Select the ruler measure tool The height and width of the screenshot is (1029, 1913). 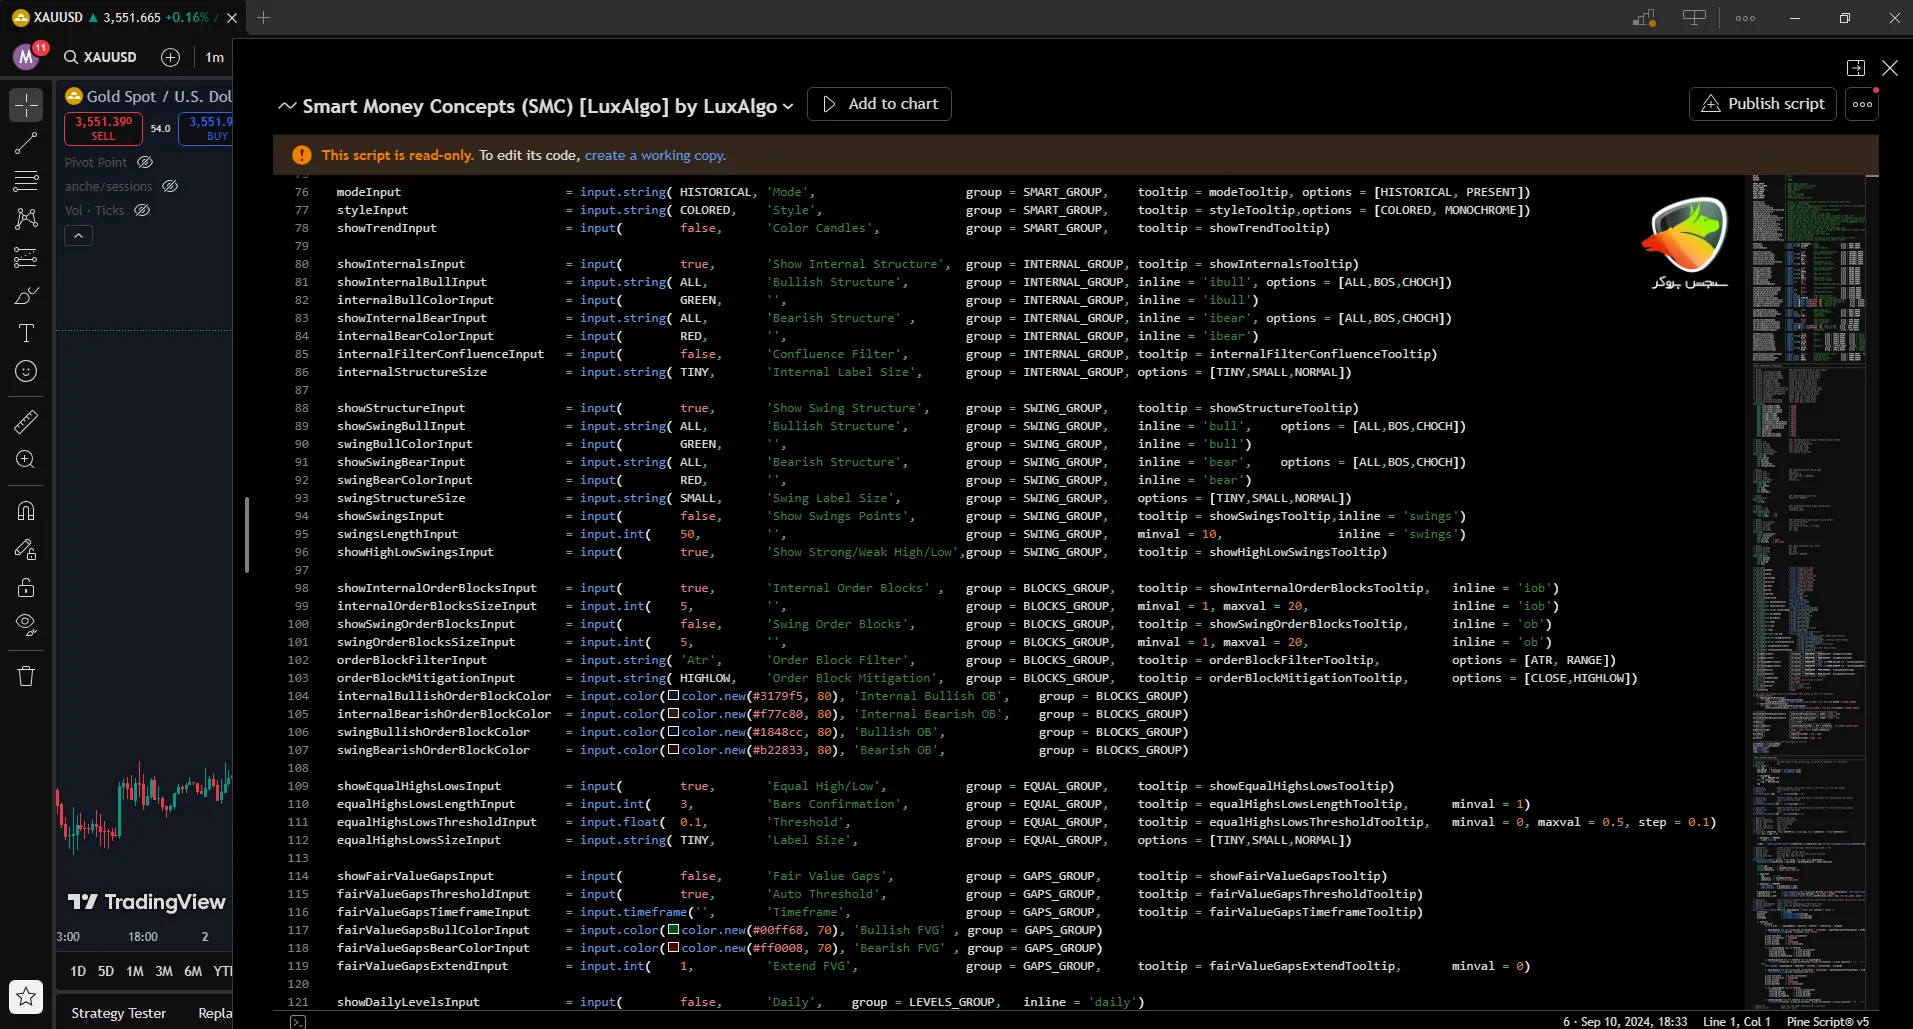[x=26, y=422]
